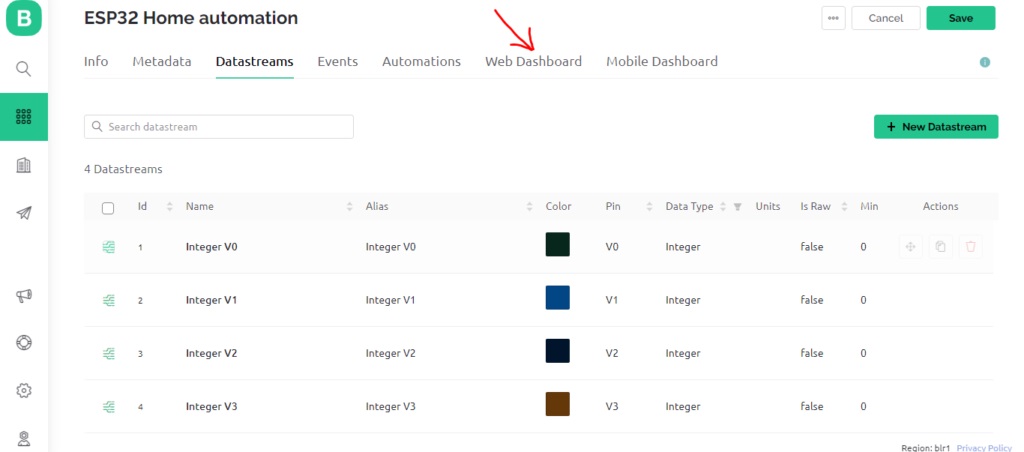Click the Integer V3 alias cell
The width and height of the screenshot is (1024, 452).
tap(391, 406)
